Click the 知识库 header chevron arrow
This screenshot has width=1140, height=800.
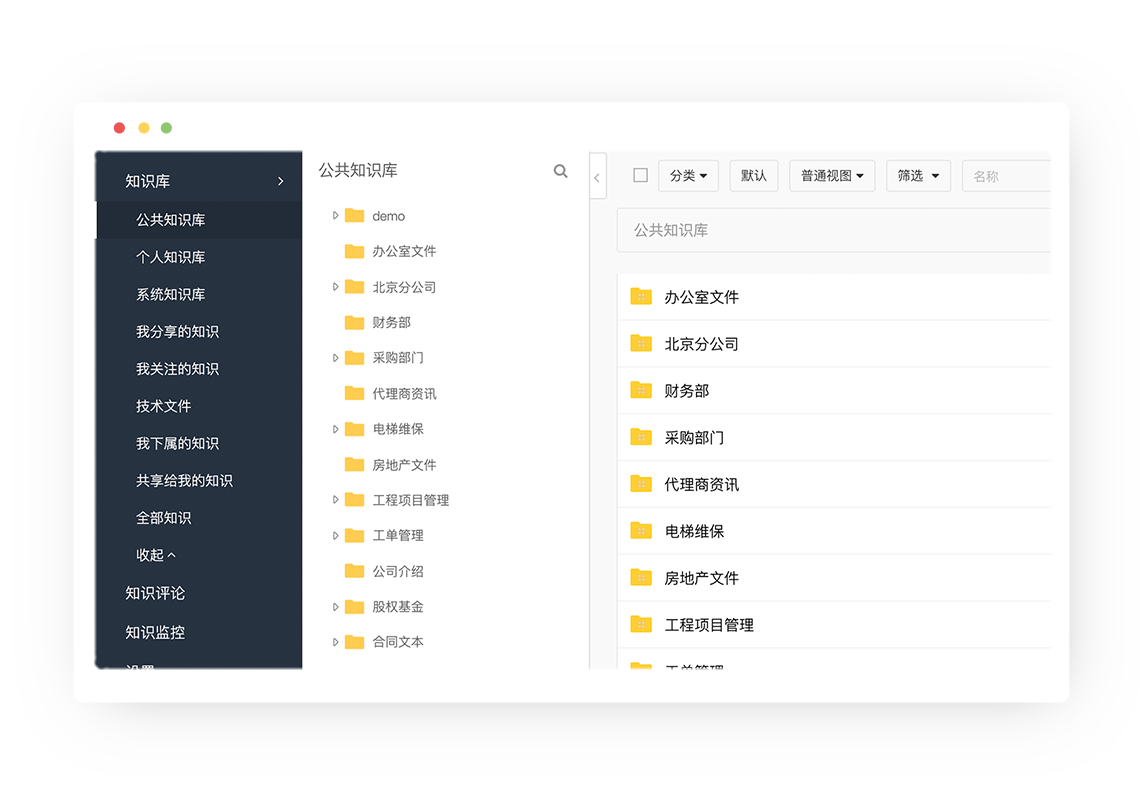coord(281,181)
